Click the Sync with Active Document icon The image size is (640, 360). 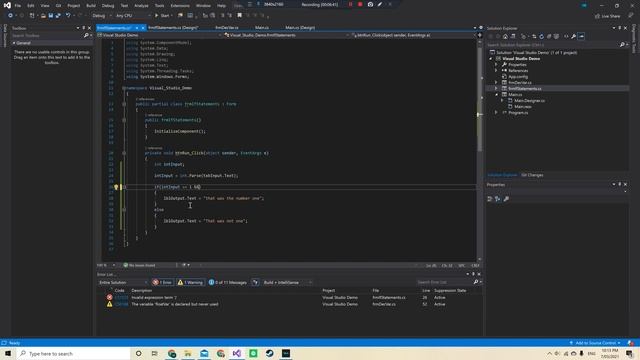(534, 36)
